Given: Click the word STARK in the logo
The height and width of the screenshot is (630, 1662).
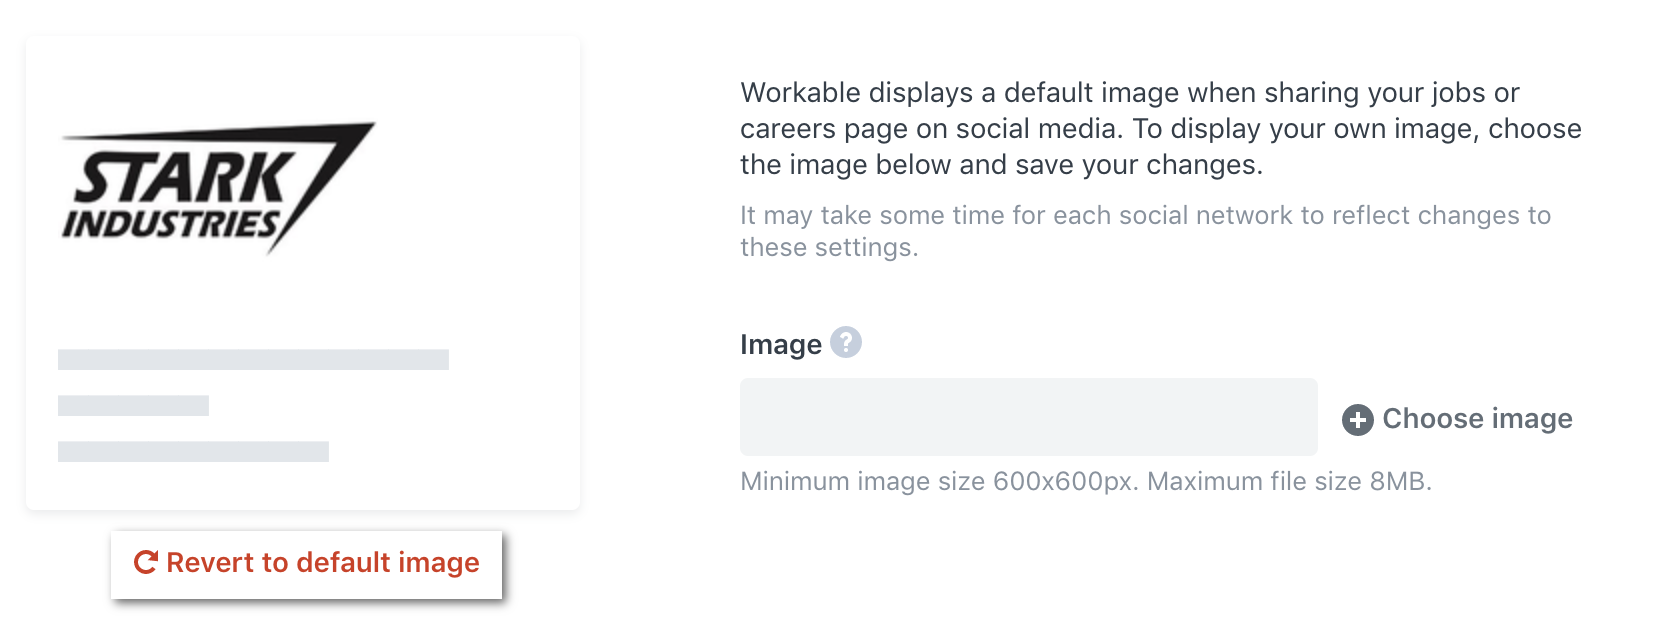Looking at the screenshot, I should 185,178.
